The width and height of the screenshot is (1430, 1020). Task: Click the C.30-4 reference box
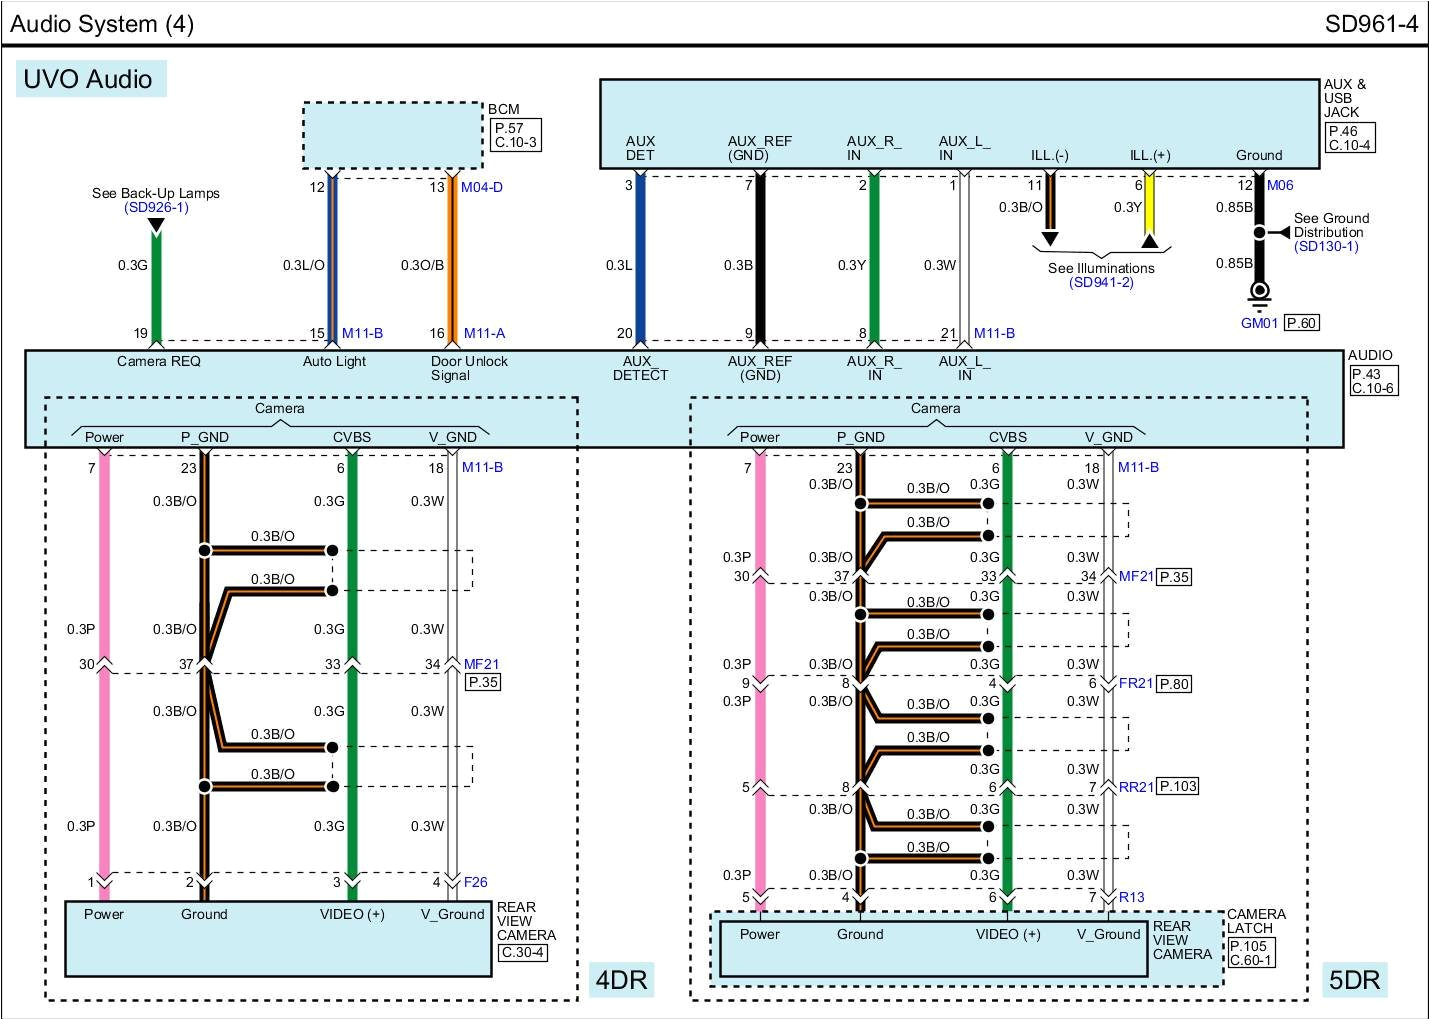[x=522, y=953]
